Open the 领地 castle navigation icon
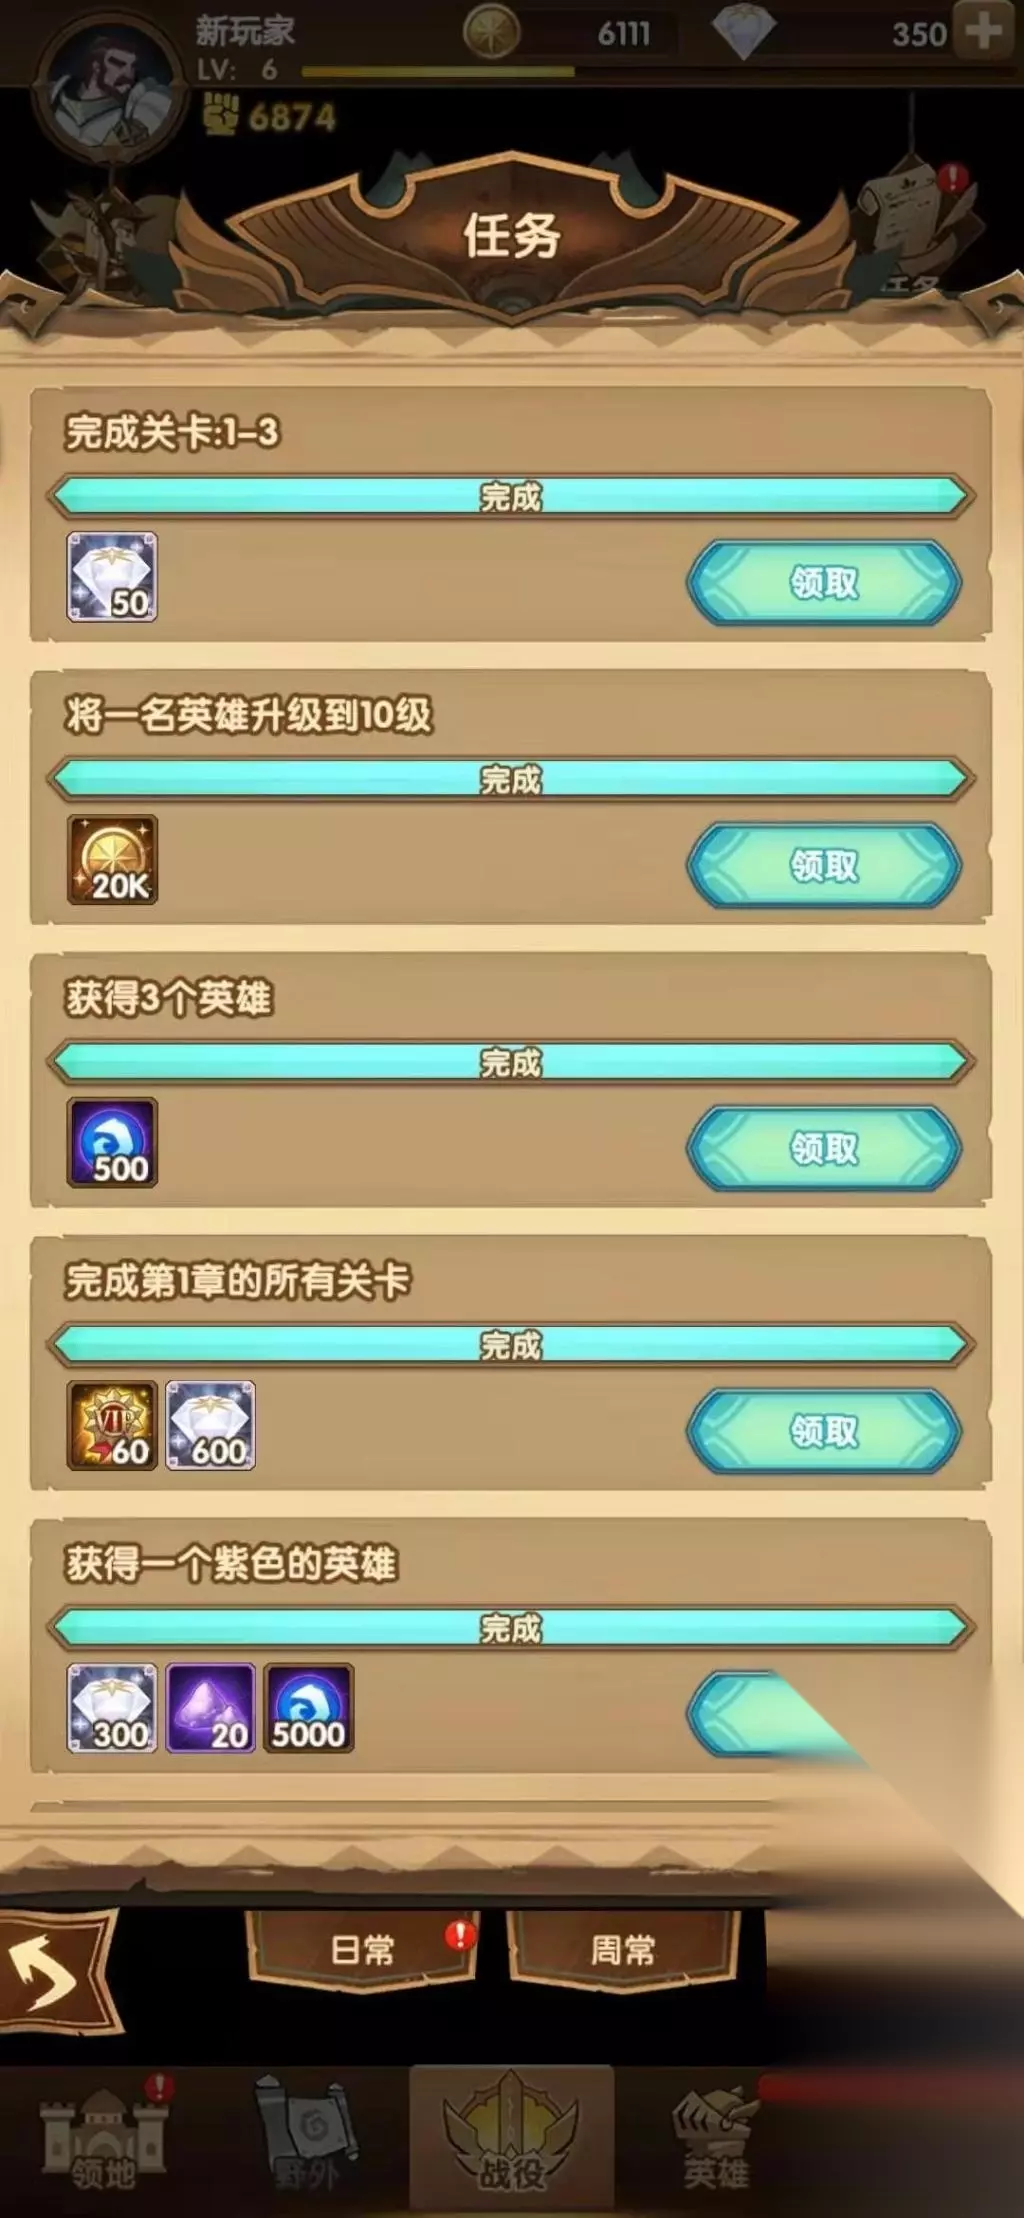Screen dimensions: 1024x2218 pyautogui.click(x=104, y=2135)
